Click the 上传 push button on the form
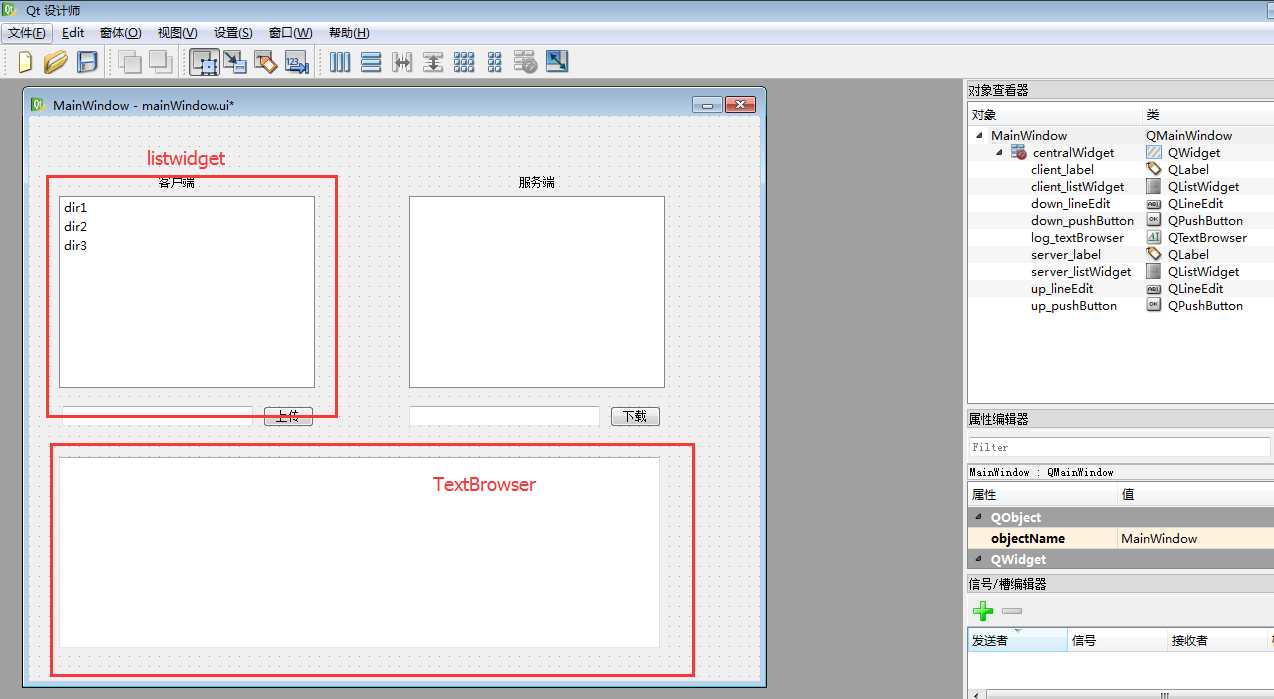 click(x=288, y=416)
